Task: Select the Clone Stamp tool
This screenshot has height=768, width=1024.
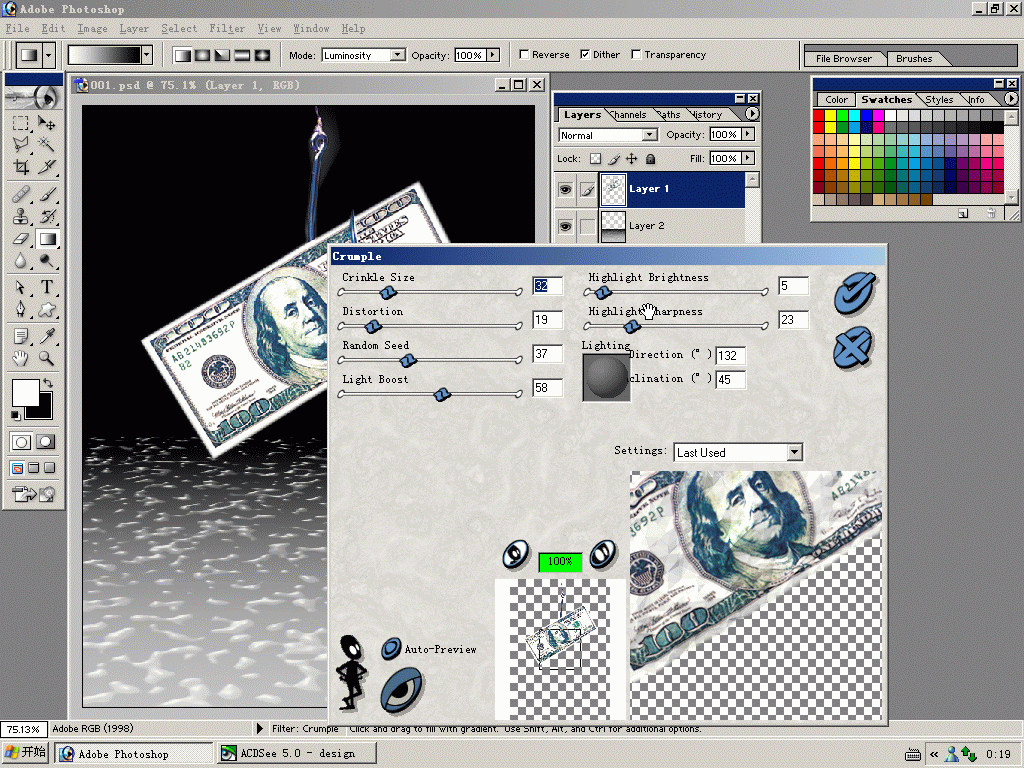Action: (21, 217)
